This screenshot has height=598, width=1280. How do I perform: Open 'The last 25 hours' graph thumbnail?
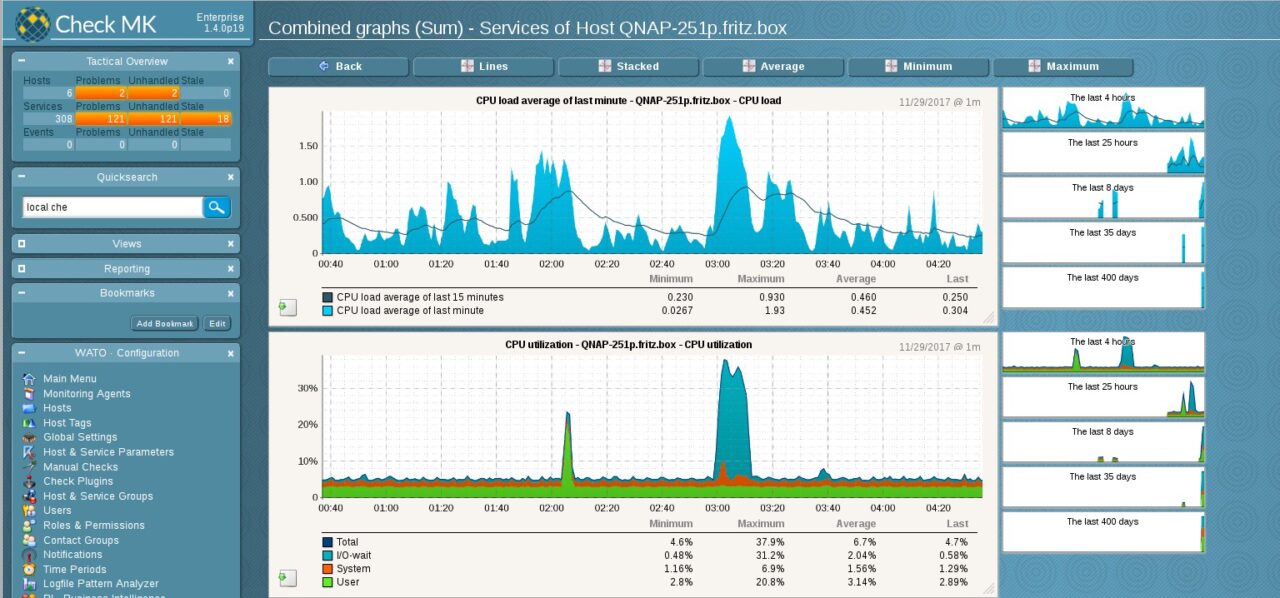coord(1102,152)
